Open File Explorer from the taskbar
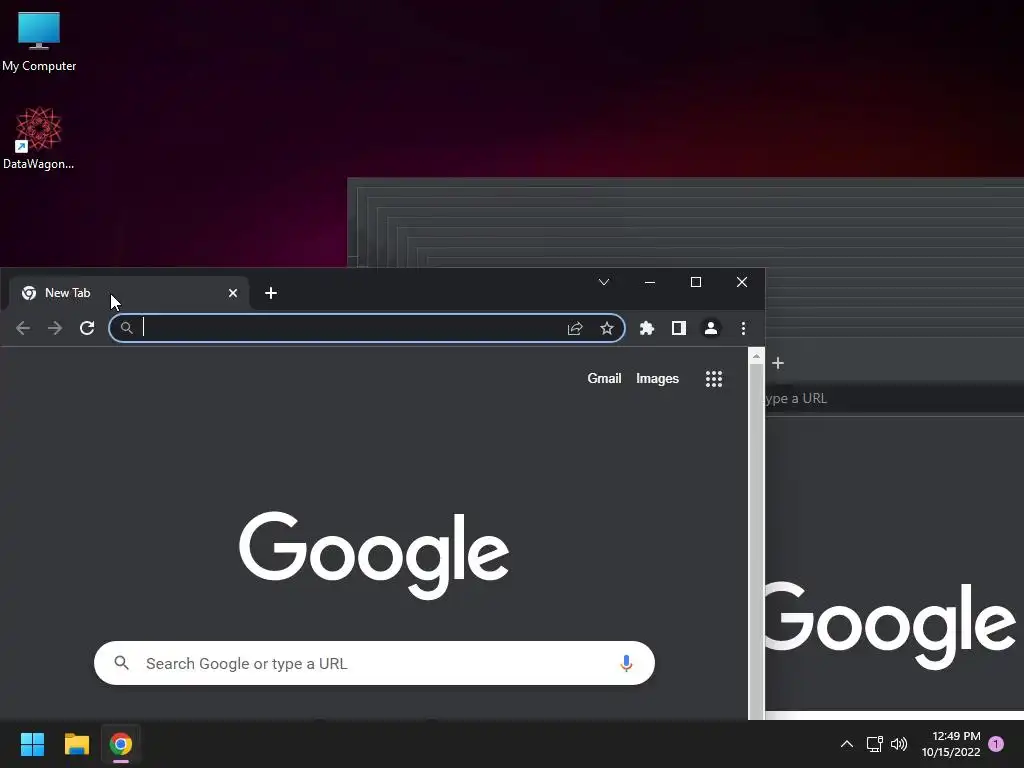Screen dimensions: 1024x768 (x=76, y=744)
